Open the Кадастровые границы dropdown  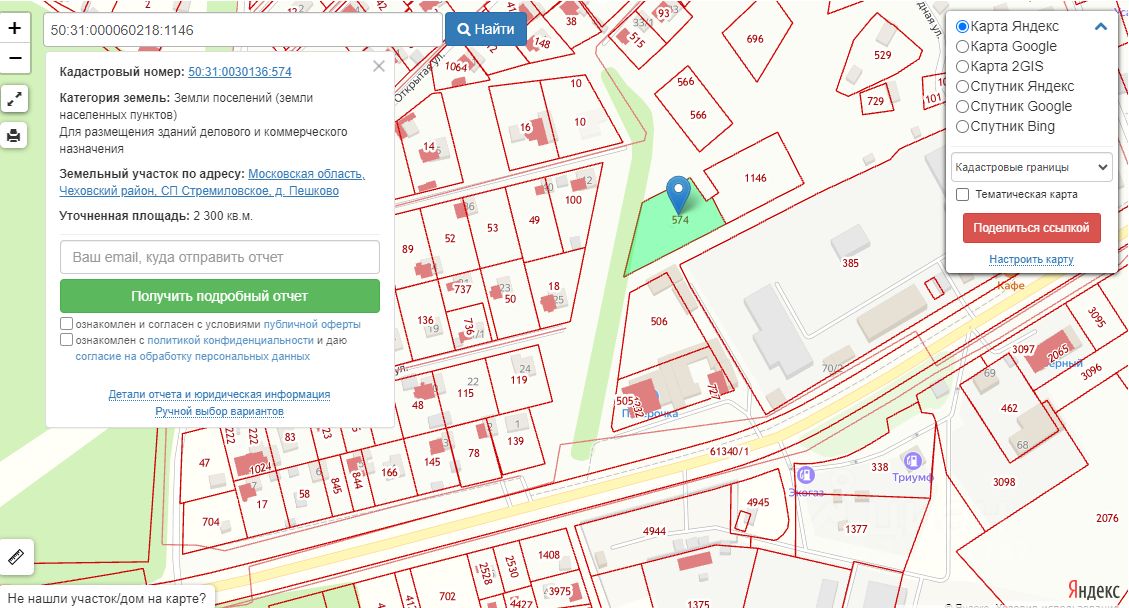(1031, 167)
